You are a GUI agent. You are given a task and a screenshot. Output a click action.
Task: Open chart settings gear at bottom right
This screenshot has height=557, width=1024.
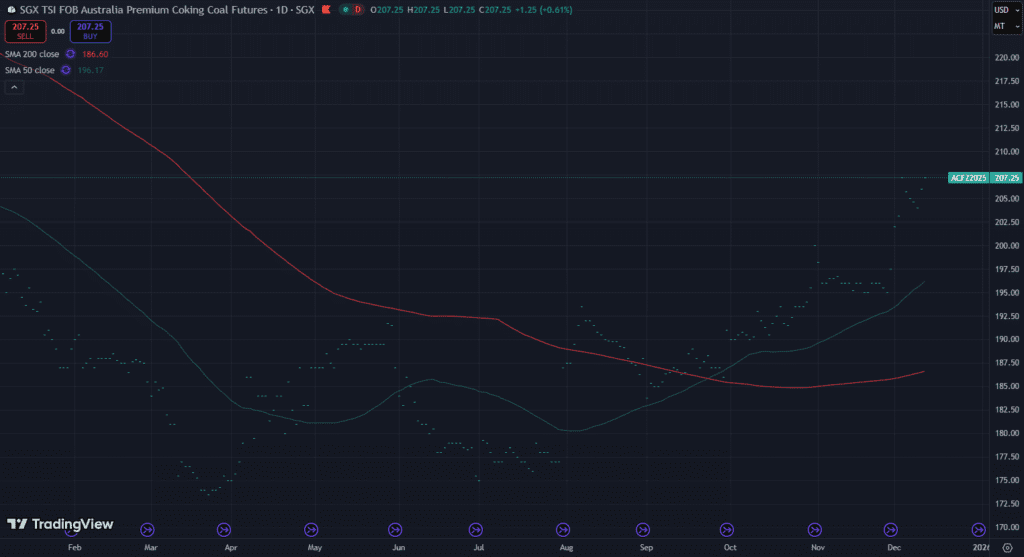pyautogui.click(x=1006, y=547)
